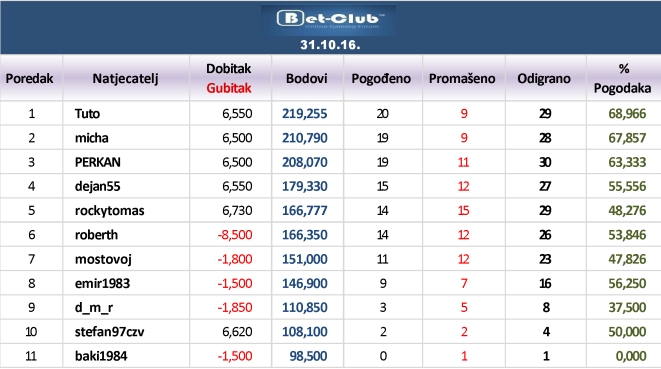661x369 pixels.
Task: Click the Bet-Club logo banner
Action: 328,20
